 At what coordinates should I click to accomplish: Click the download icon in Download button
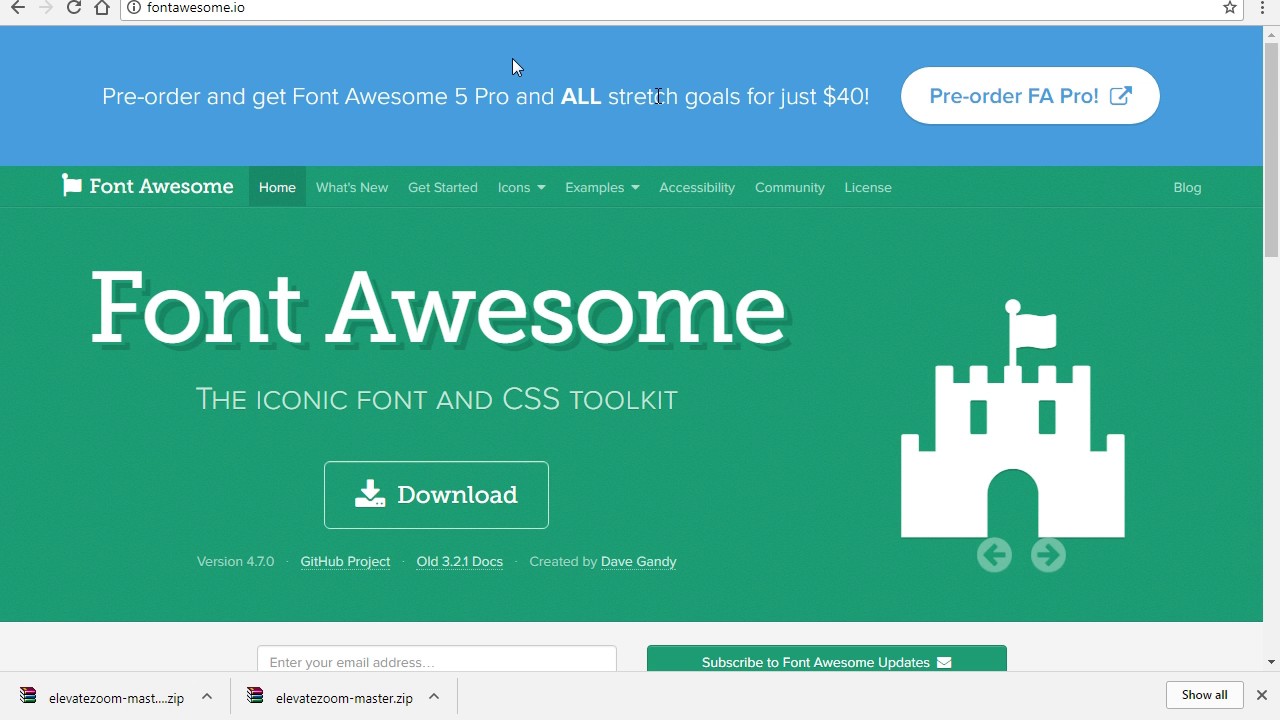[370, 494]
